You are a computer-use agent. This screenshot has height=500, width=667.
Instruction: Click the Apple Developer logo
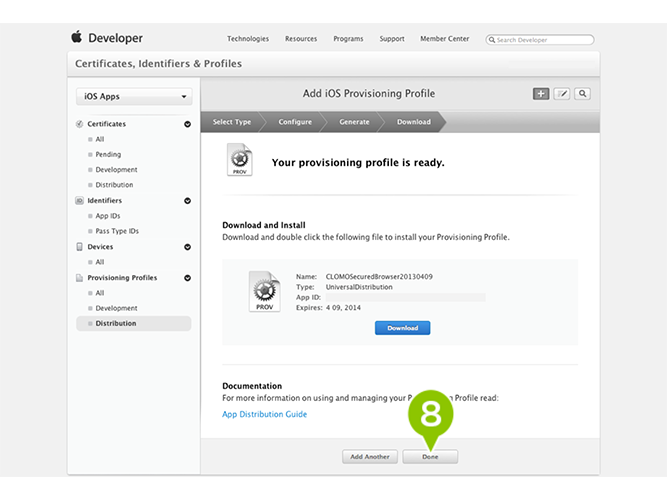click(77, 37)
